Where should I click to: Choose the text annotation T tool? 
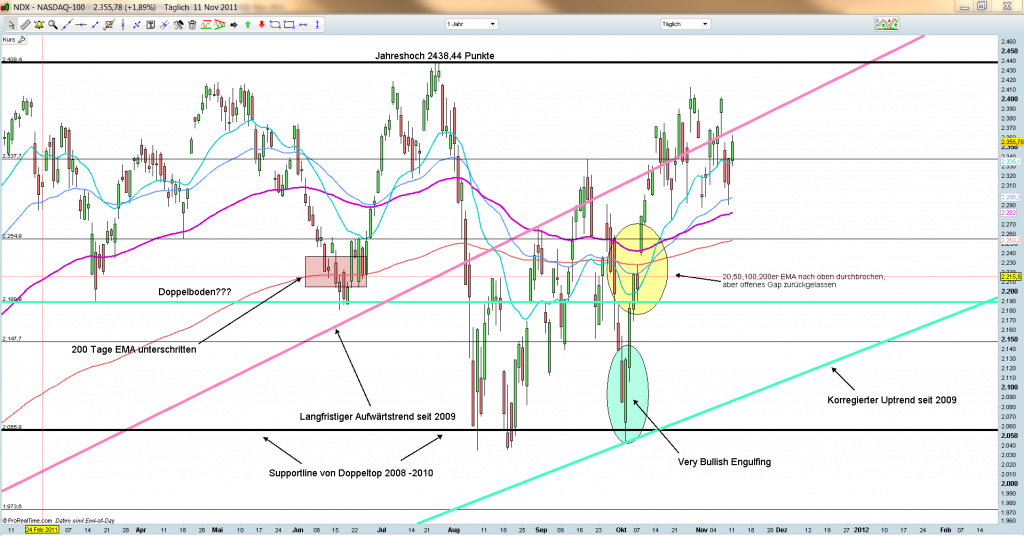[150, 25]
